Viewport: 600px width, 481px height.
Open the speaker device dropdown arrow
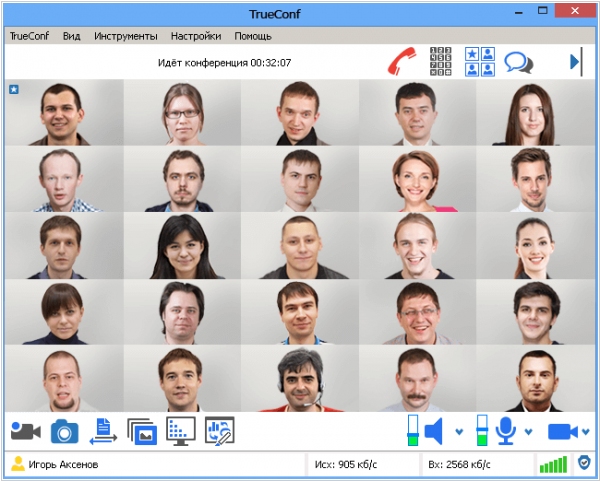point(459,432)
